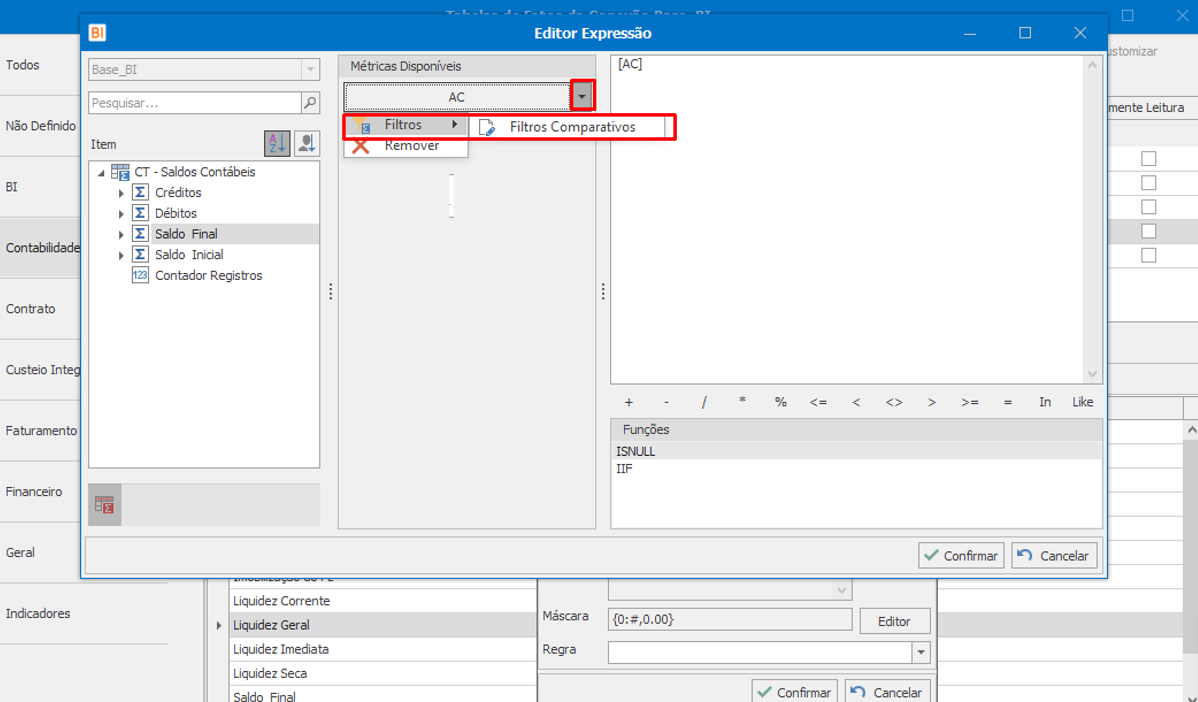Select the ISNULL function

point(856,451)
